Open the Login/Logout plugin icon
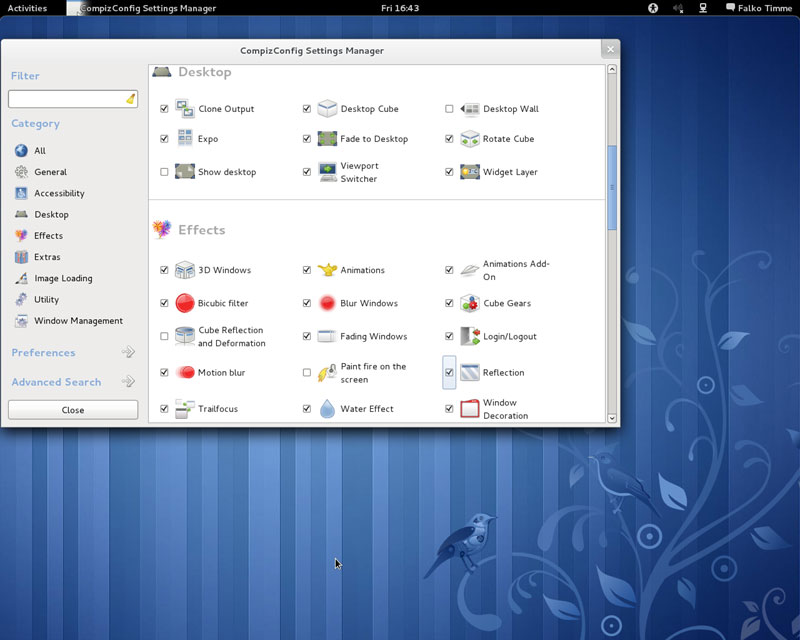The width and height of the screenshot is (800, 640). pyautogui.click(x=470, y=336)
